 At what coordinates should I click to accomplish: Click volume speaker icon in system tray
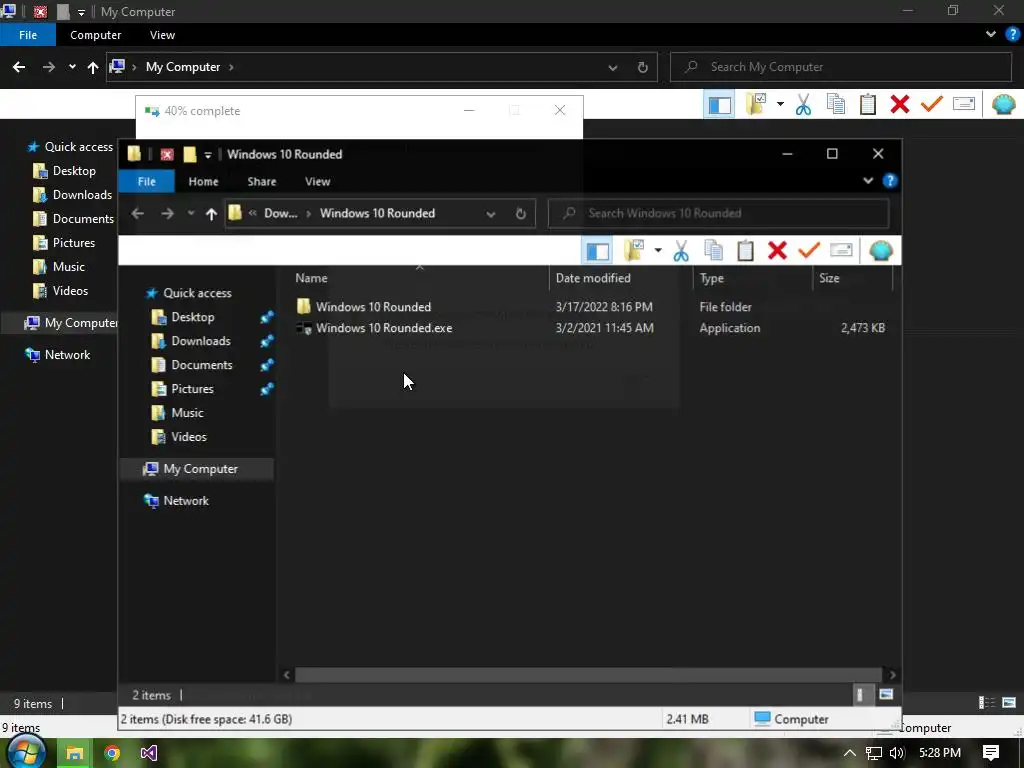tap(897, 754)
